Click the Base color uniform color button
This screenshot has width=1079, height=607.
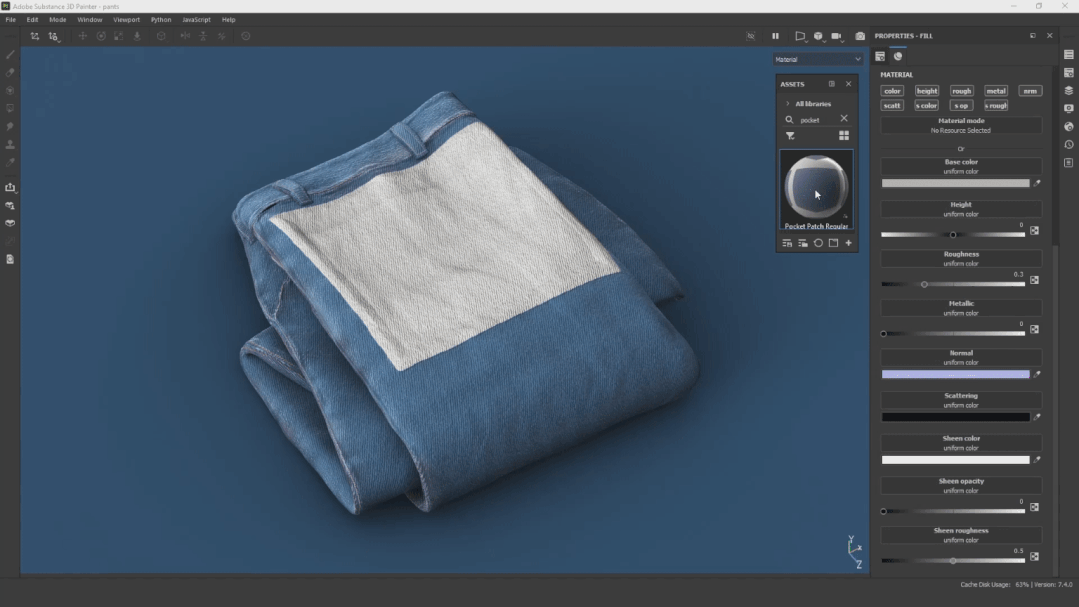tap(961, 167)
